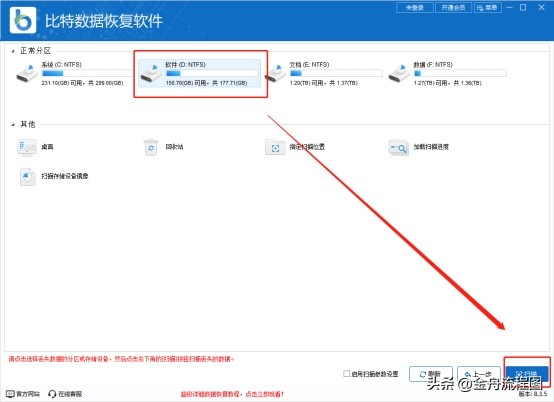
Task: Click the D: drive usage bar
Action: coord(212,73)
